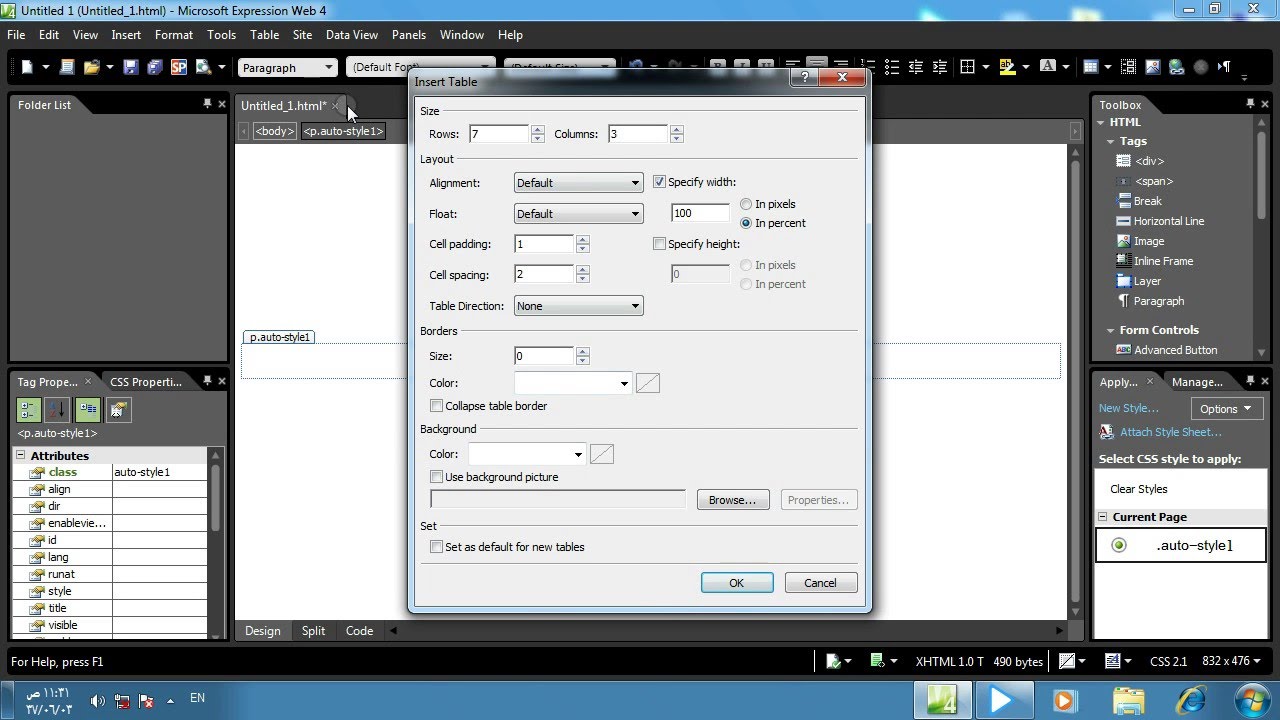Click the Insert Layer toolbar icon

coord(1128,67)
